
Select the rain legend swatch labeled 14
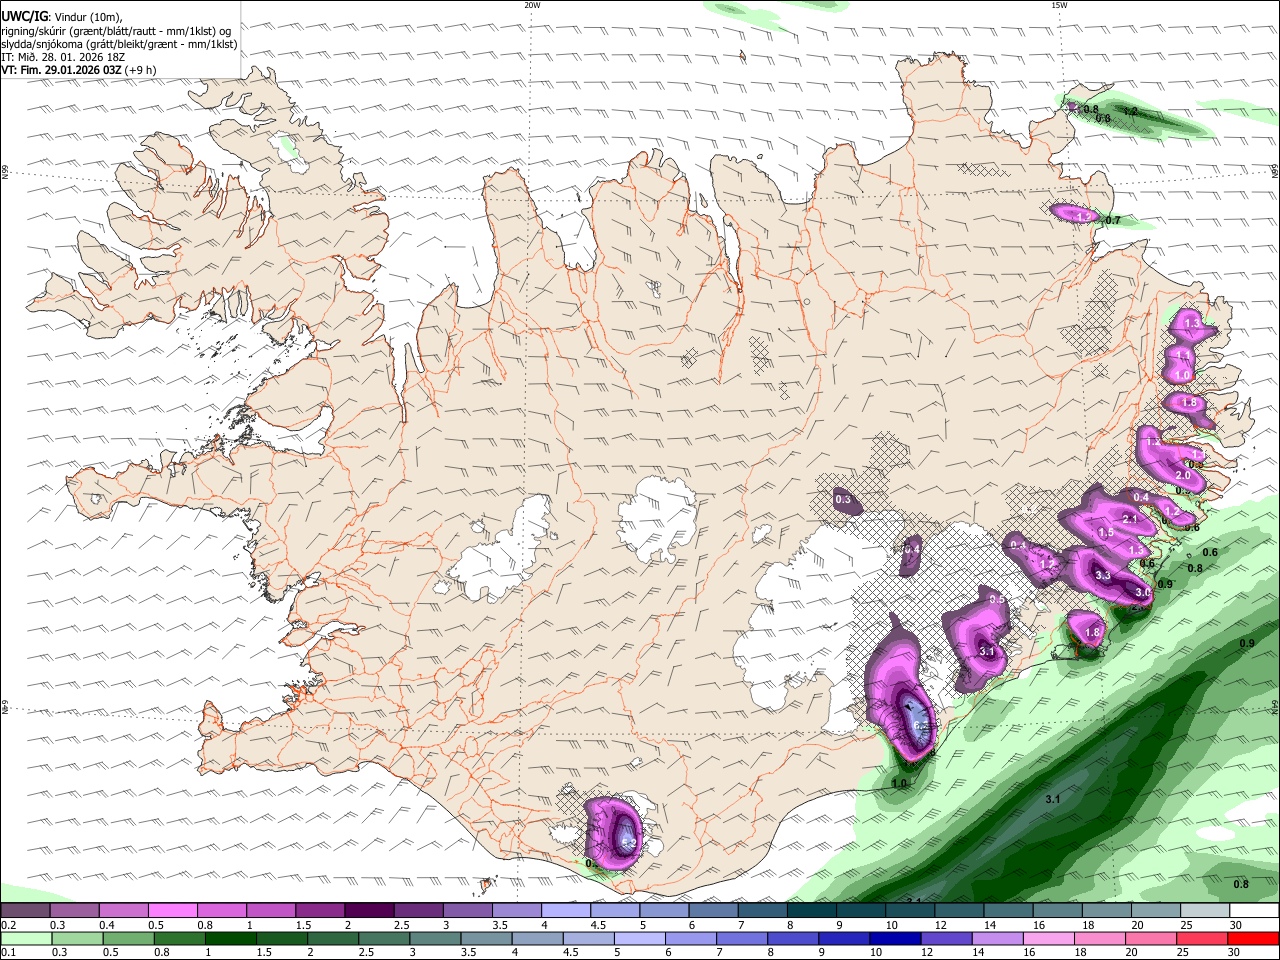pos(998,939)
